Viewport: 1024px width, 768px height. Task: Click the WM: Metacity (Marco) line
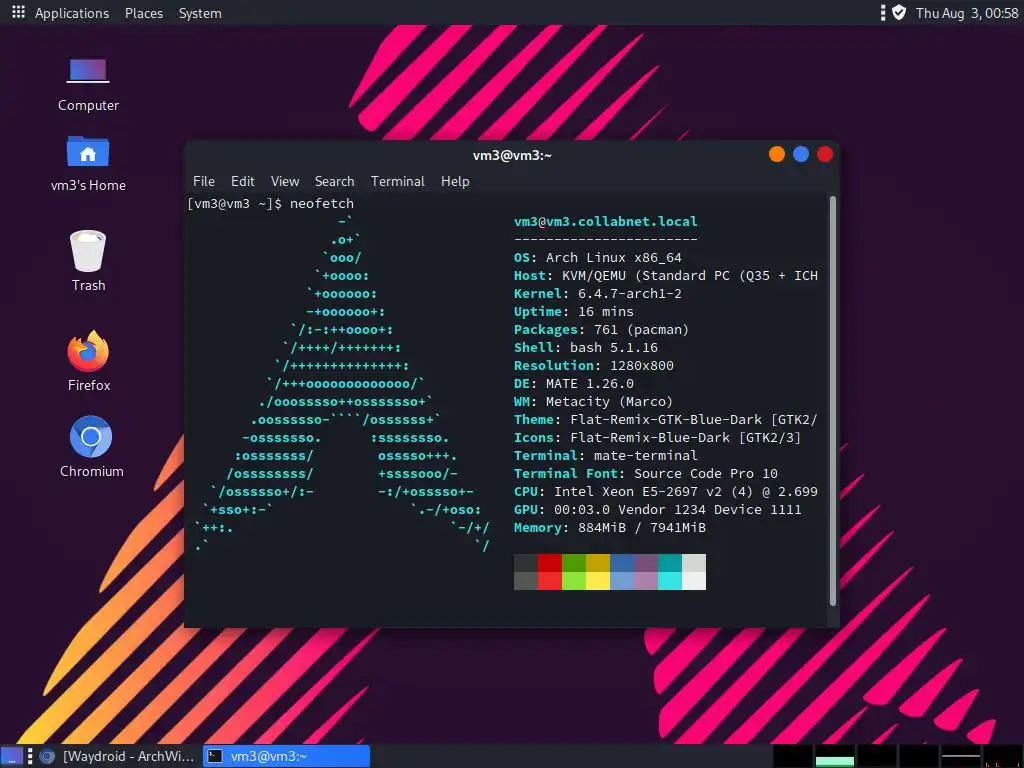(594, 402)
